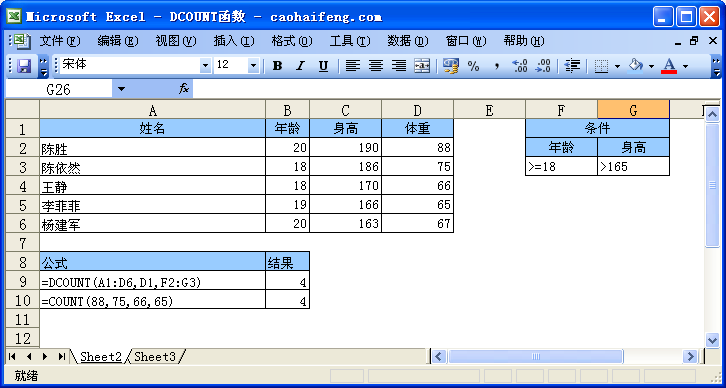Select column G header
The width and height of the screenshot is (726, 388).
point(633,110)
